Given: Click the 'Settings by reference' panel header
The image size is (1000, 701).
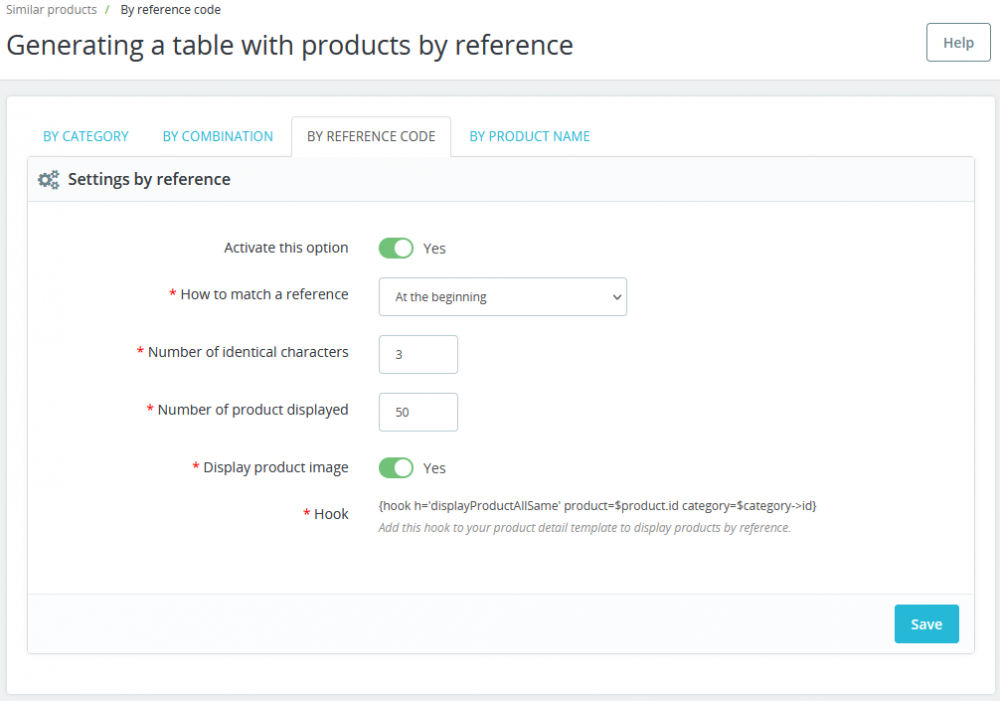Looking at the screenshot, I should click(x=149, y=178).
